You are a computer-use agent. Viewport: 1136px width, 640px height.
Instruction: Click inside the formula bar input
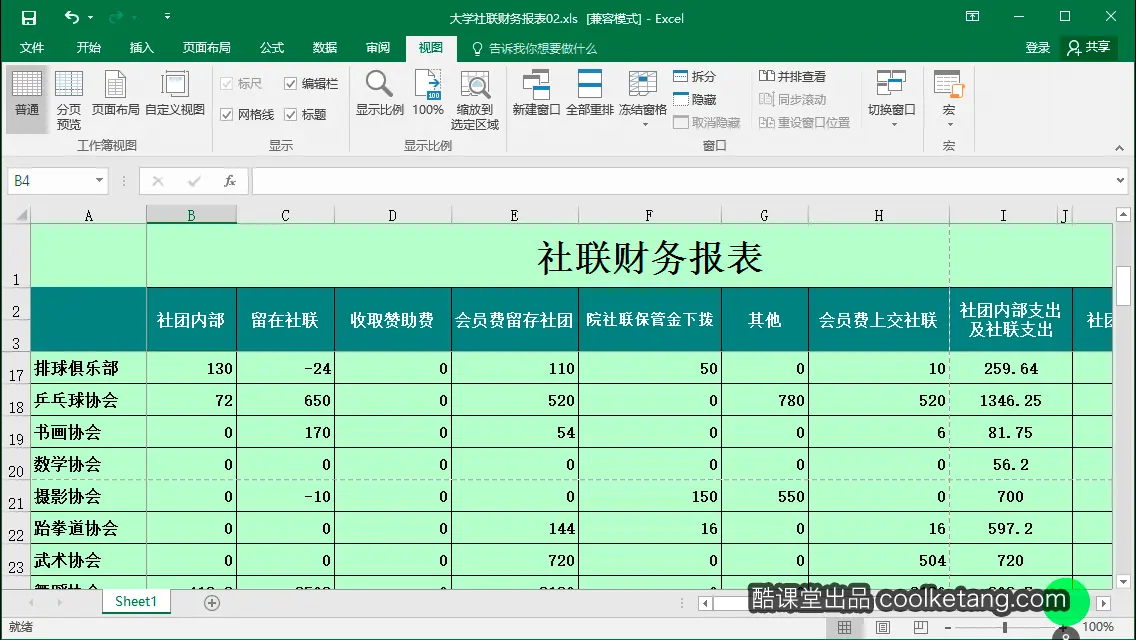pos(682,180)
